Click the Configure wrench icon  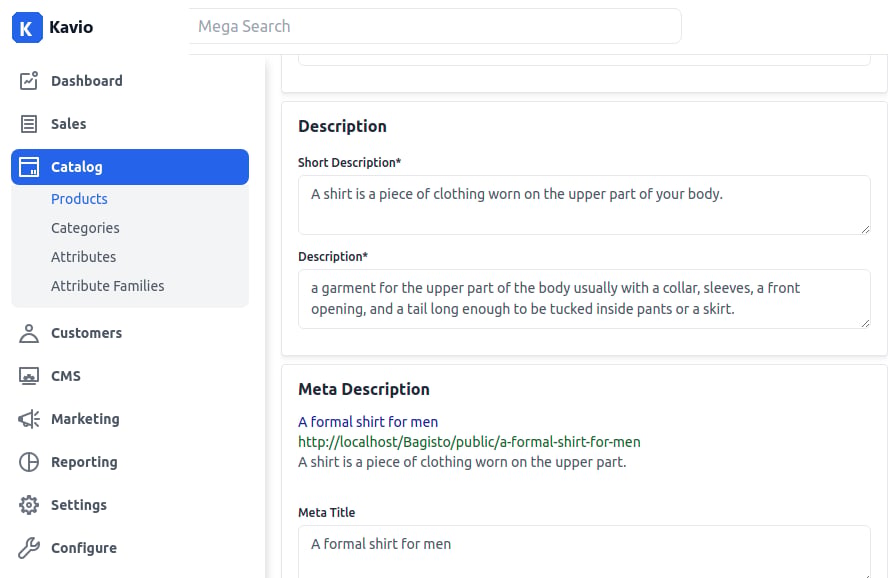(x=29, y=548)
